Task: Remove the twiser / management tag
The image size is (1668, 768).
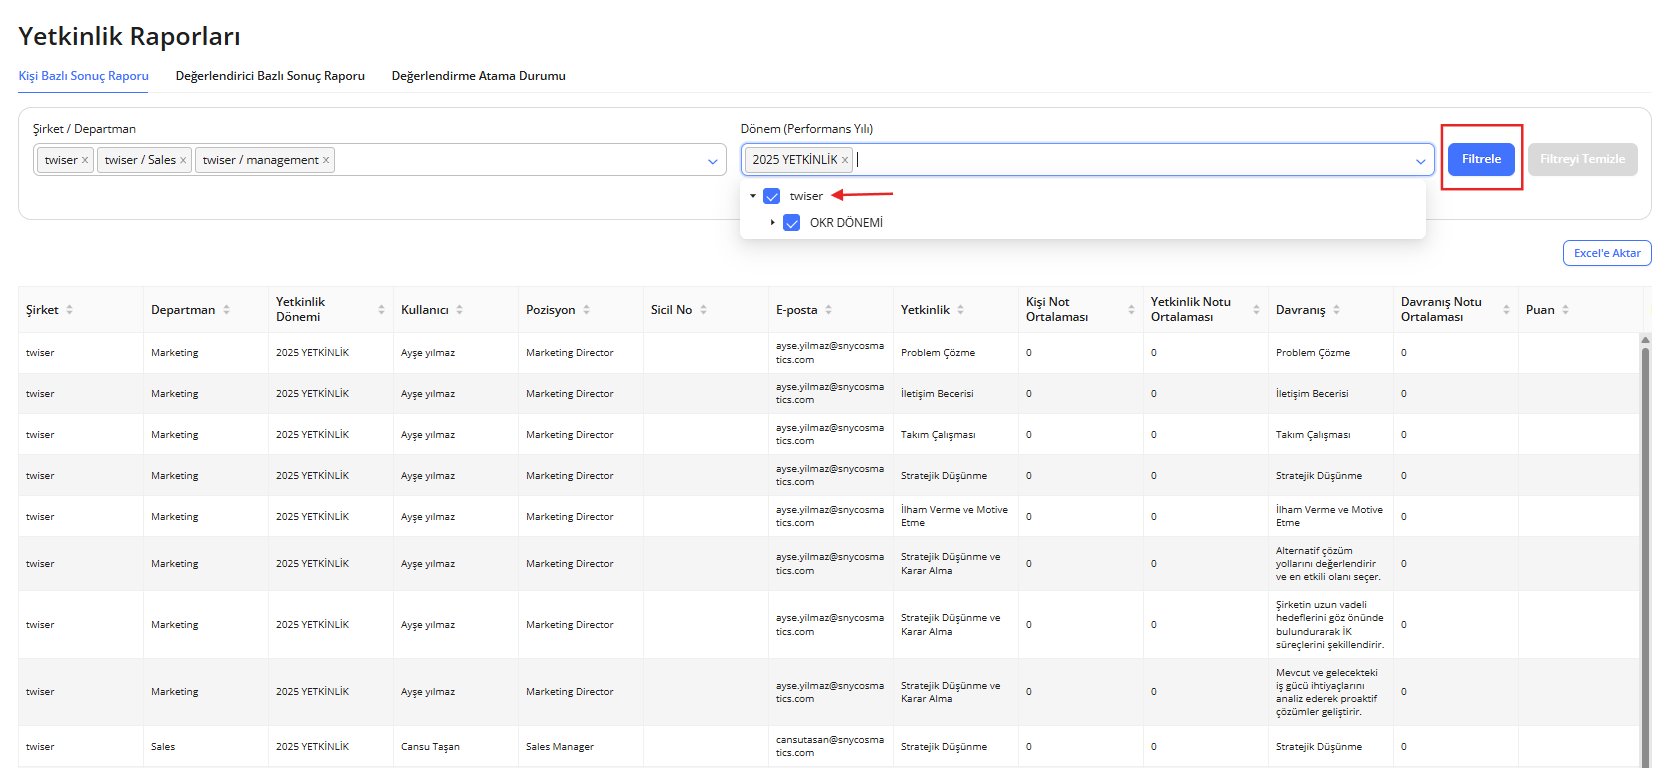Action: point(326,160)
